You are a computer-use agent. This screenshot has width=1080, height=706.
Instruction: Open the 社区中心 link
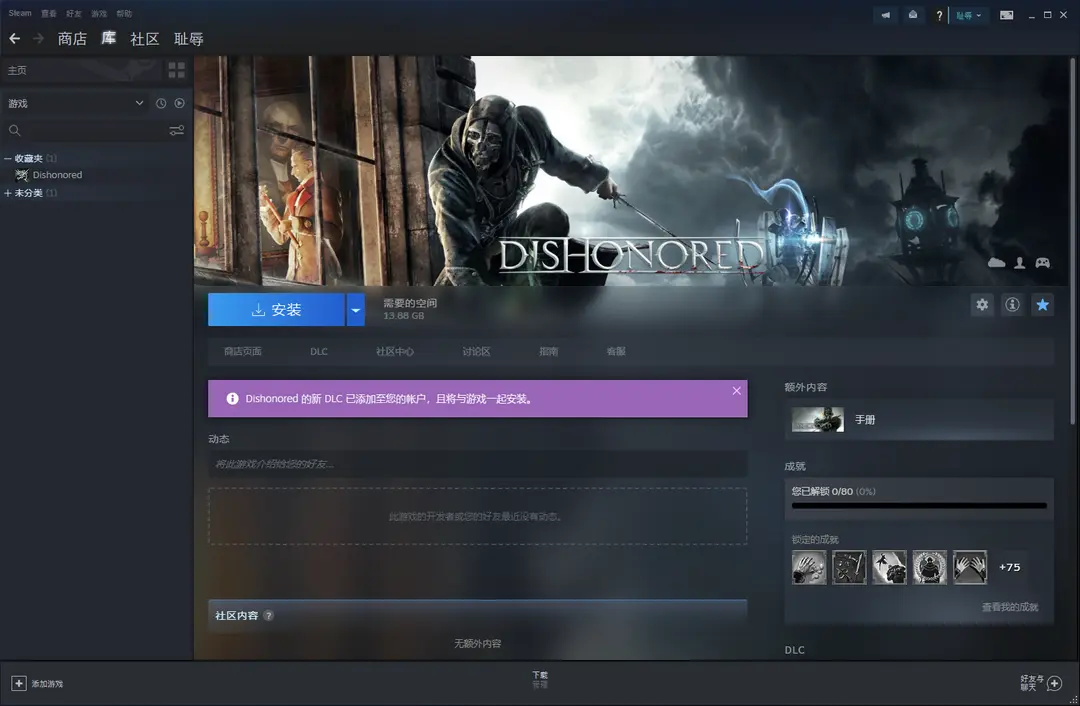395,351
